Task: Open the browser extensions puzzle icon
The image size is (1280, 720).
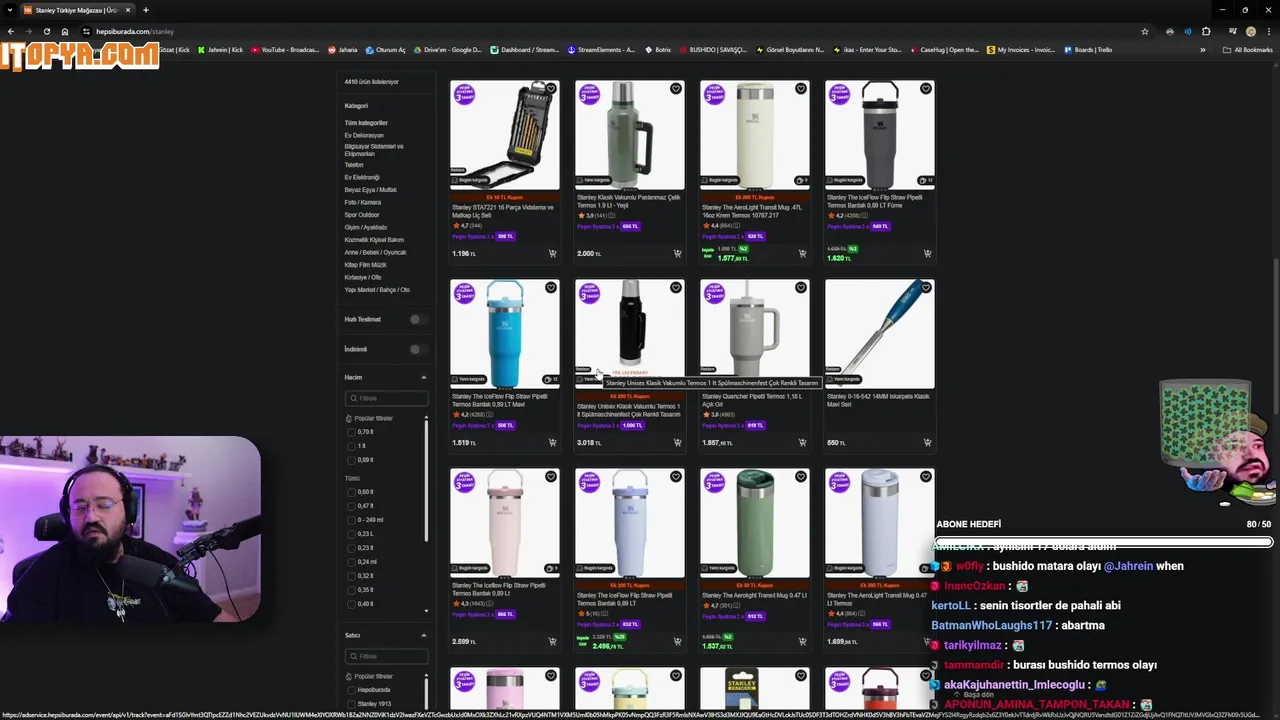Action: [1206, 31]
